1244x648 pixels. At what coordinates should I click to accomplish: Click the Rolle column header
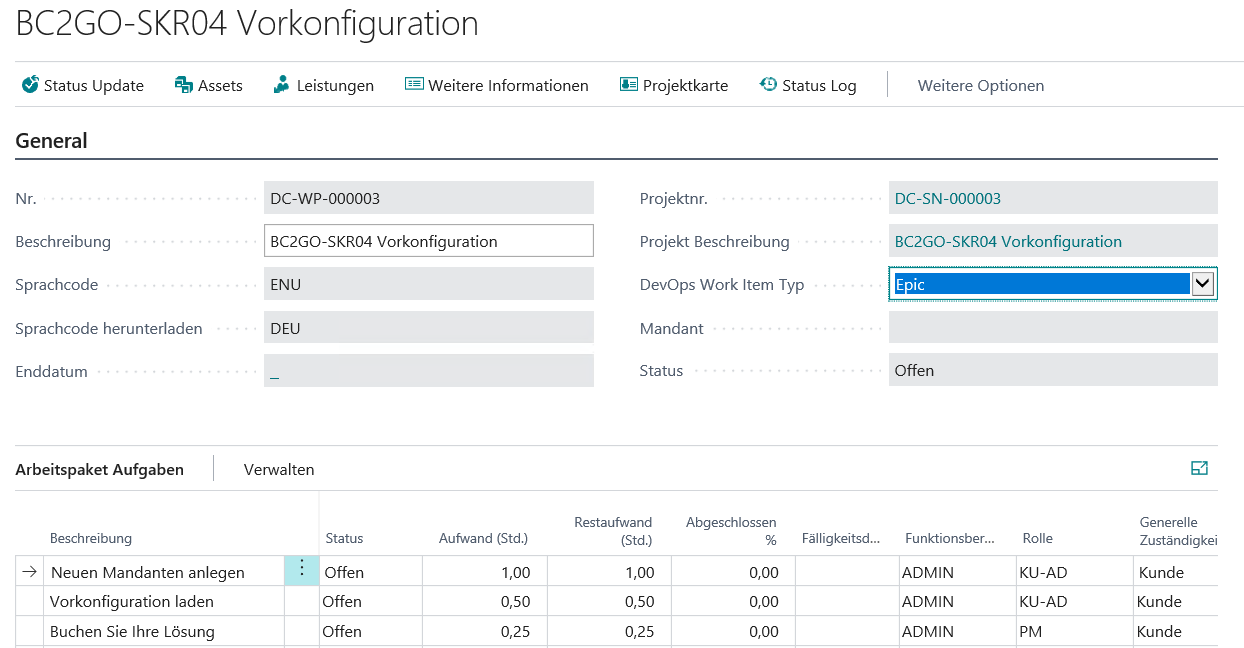click(x=1037, y=538)
